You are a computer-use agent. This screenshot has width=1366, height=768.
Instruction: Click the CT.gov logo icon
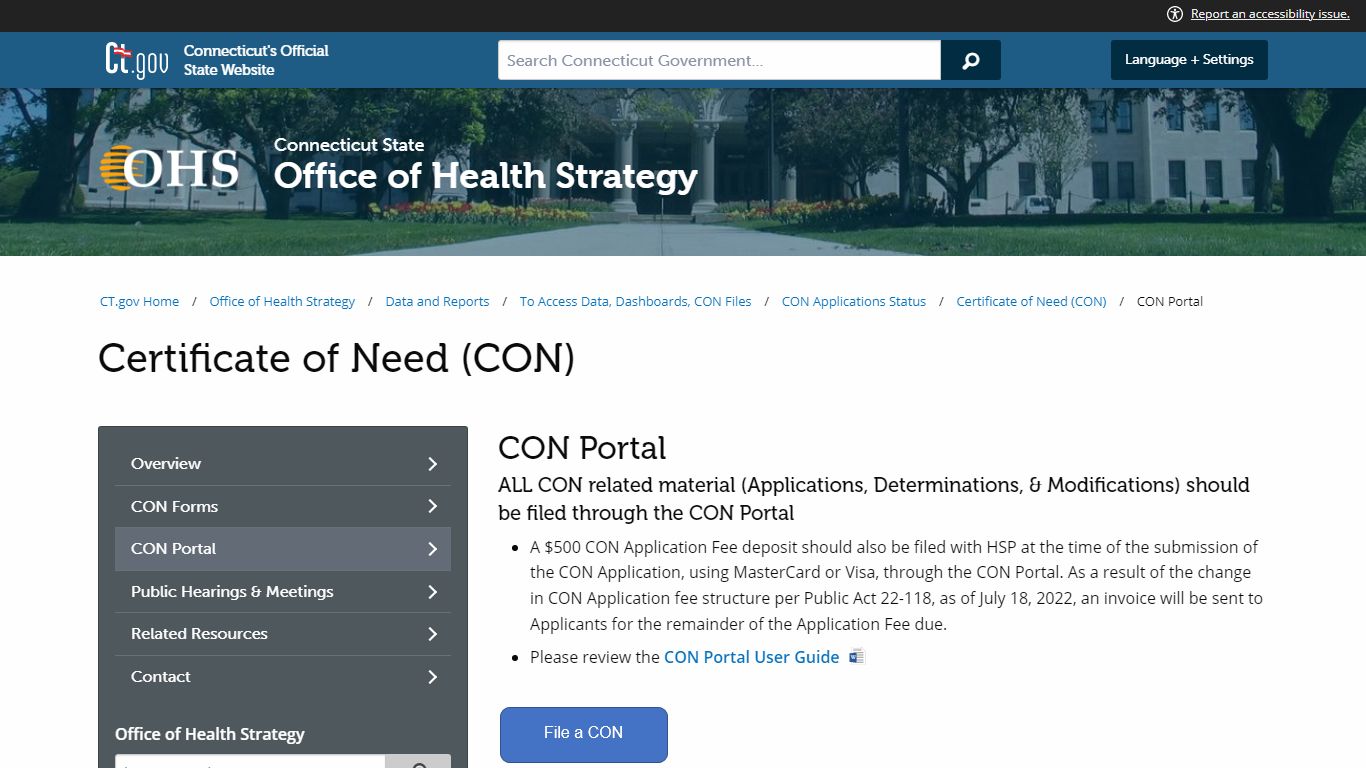coord(137,60)
